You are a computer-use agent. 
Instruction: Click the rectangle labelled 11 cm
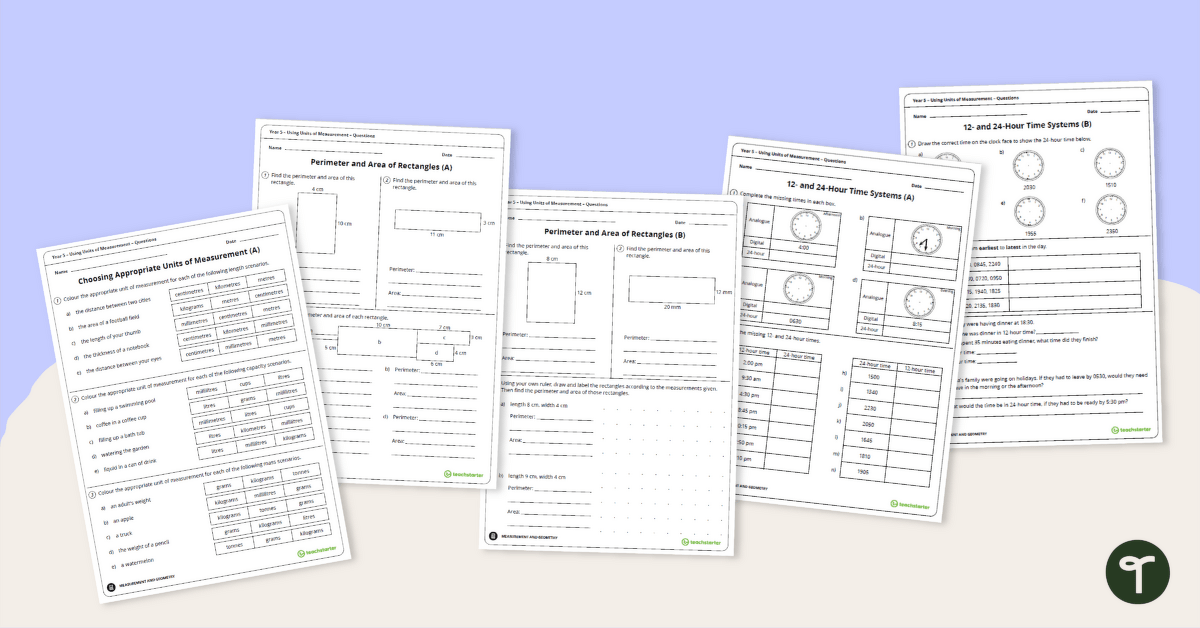coord(436,220)
